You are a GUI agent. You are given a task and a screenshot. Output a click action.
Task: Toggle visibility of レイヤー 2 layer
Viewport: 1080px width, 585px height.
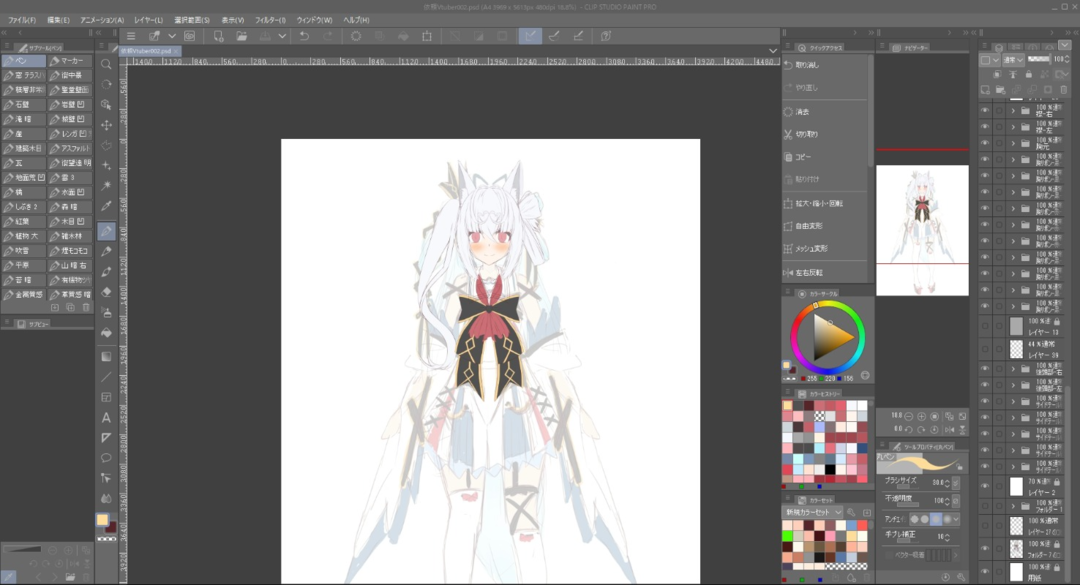[985, 487]
